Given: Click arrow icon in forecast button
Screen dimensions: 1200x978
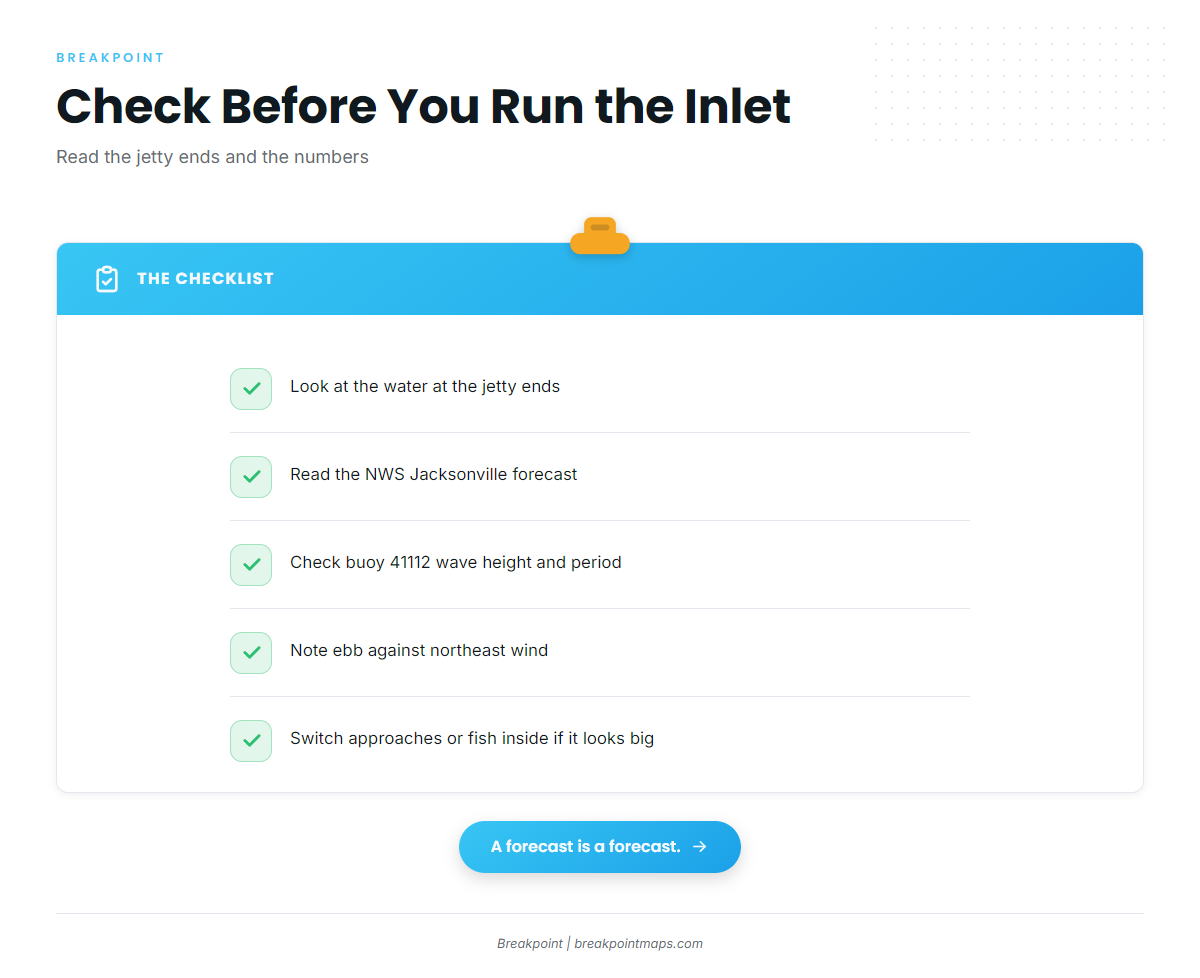Looking at the screenshot, I should [700, 847].
